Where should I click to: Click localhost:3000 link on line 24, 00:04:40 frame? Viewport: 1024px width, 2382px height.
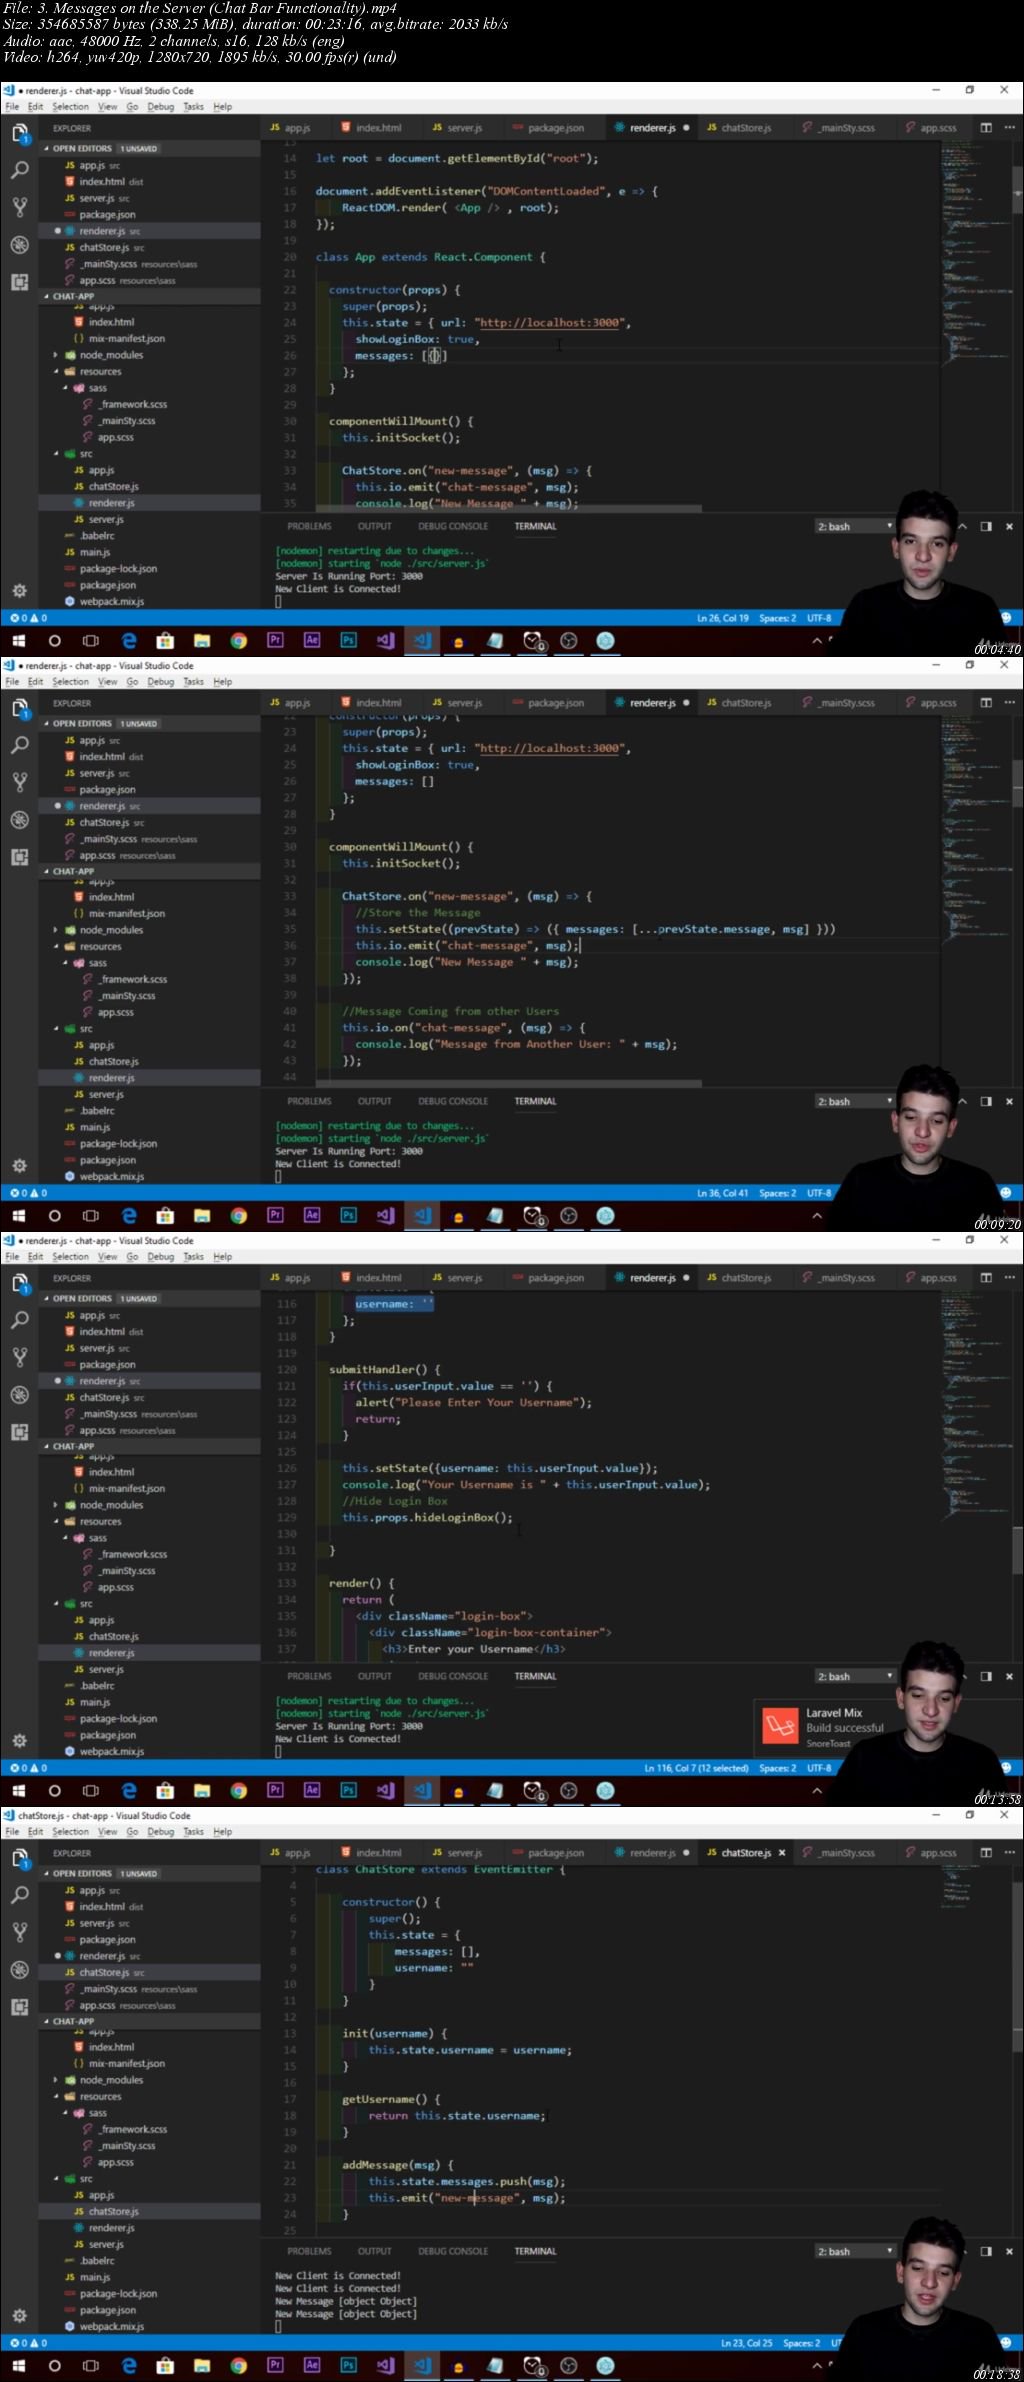click(x=549, y=323)
